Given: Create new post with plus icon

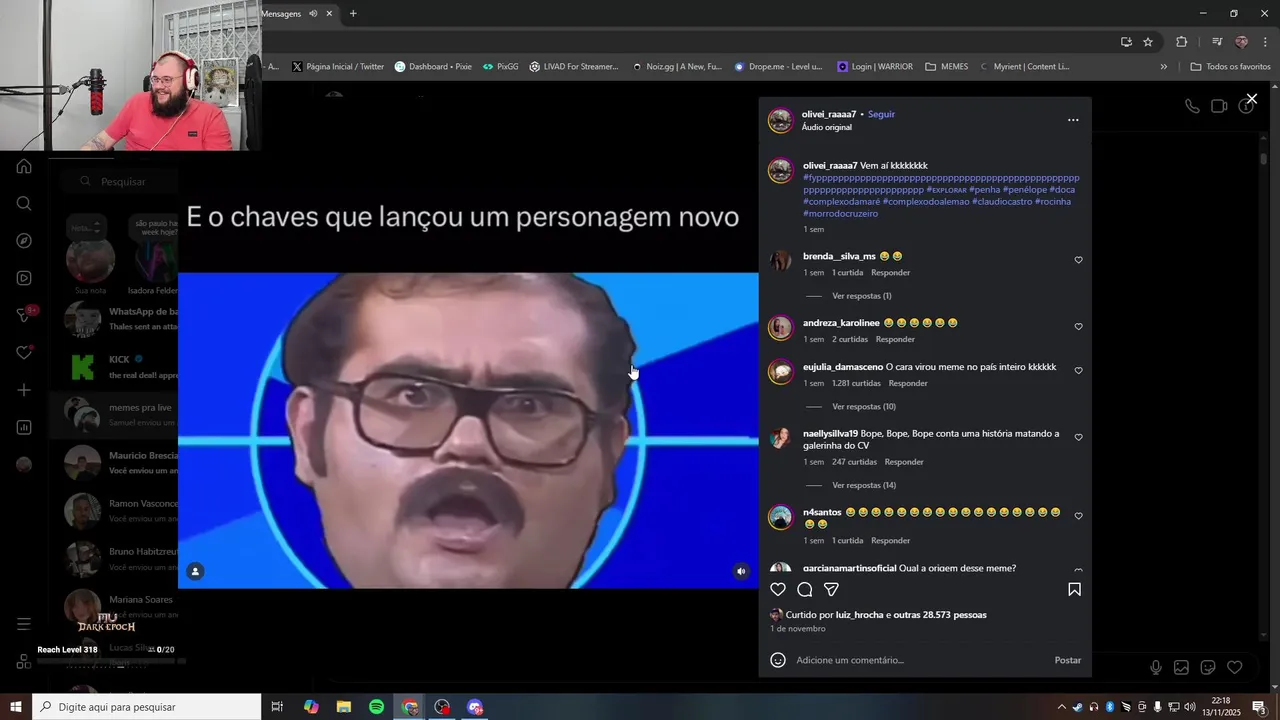Looking at the screenshot, I should click(24, 390).
